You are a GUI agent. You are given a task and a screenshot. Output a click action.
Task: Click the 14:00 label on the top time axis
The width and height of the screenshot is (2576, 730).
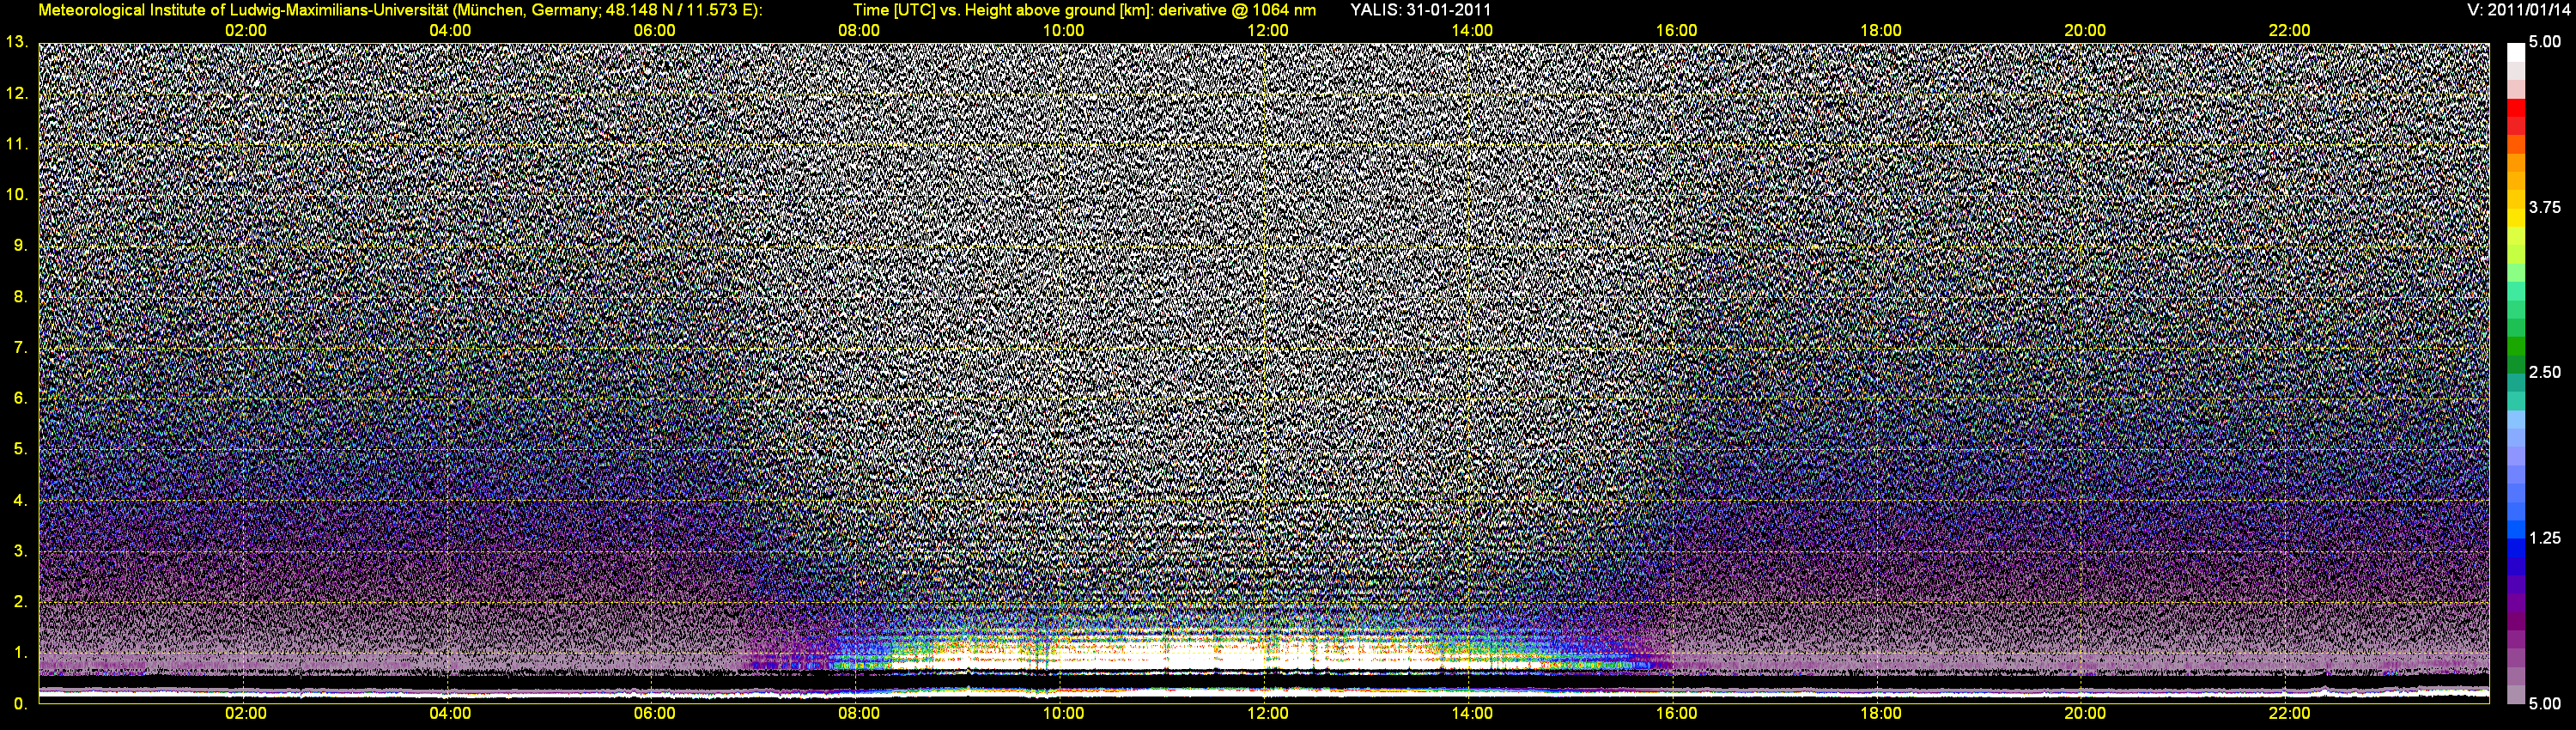tap(1472, 31)
